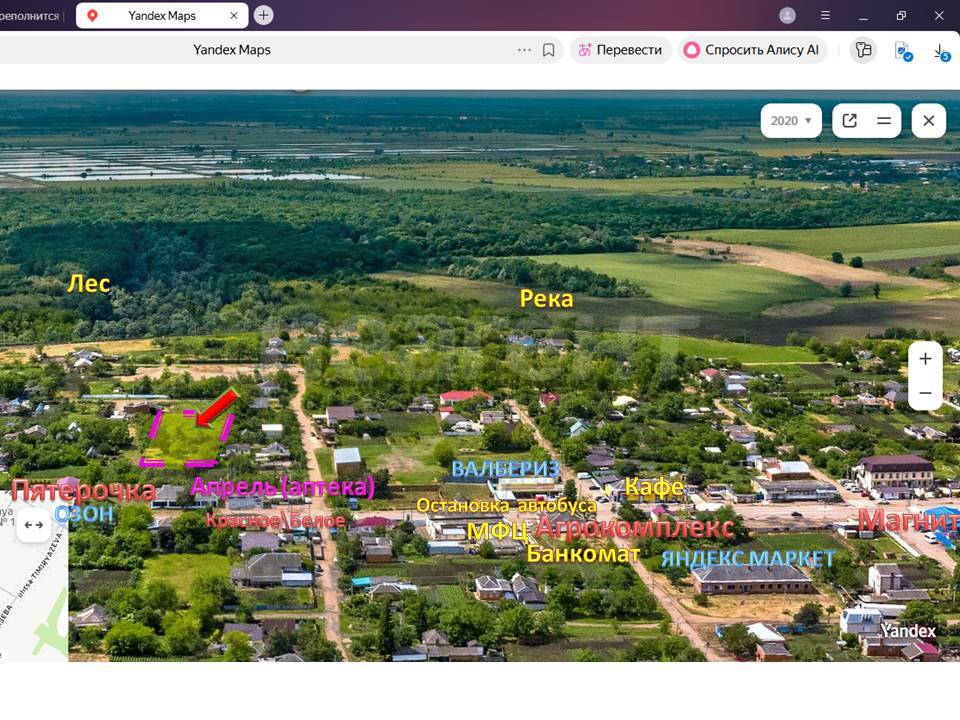Click the panorama share icon

click(x=850, y=121)
